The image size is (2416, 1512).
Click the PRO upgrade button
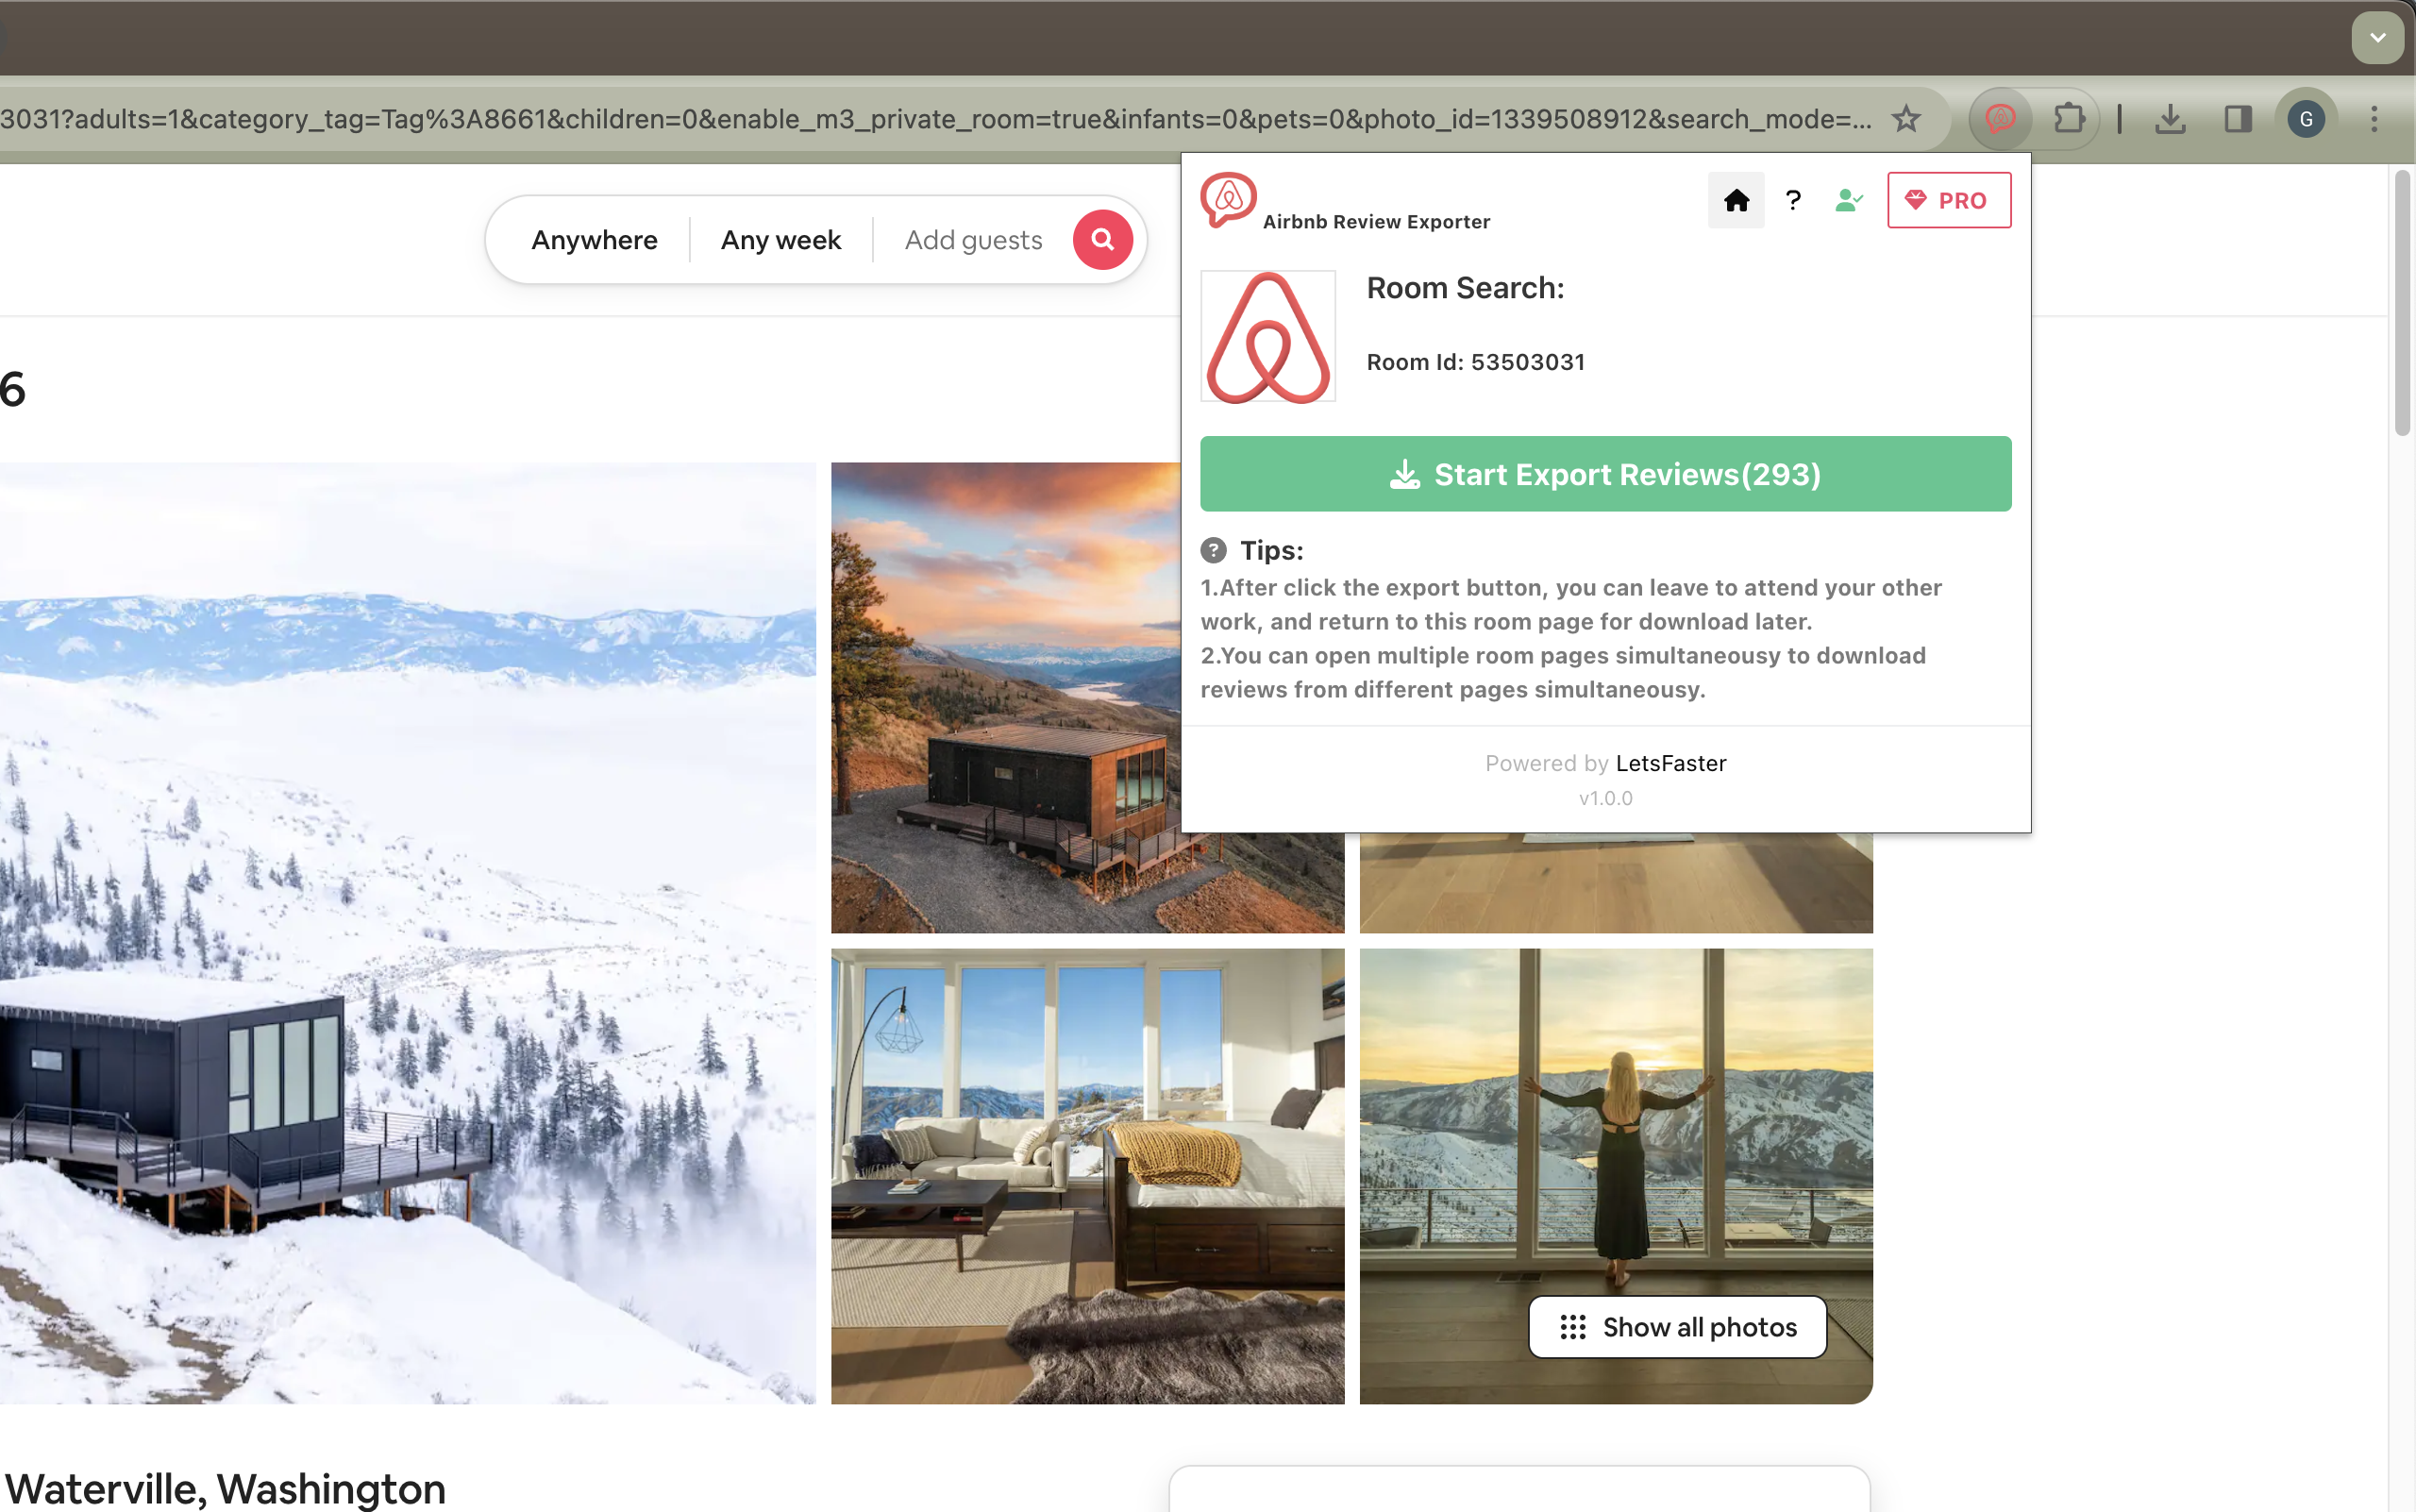pos(1949,200)
